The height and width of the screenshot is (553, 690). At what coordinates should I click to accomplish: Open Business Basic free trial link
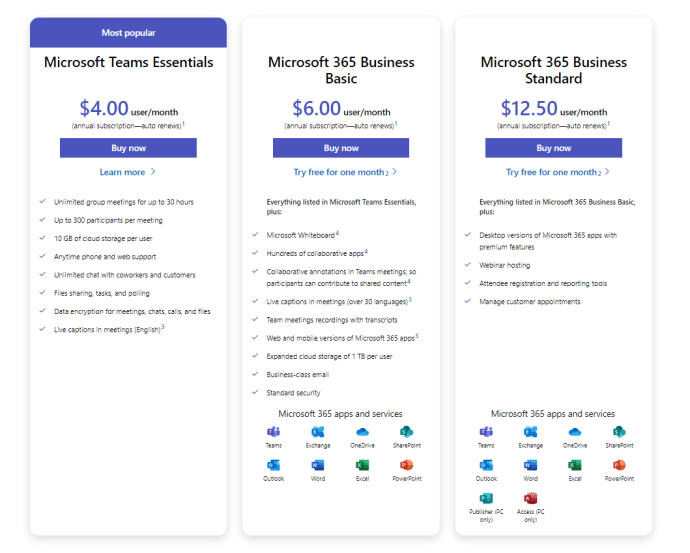click(x=341, y=172)
